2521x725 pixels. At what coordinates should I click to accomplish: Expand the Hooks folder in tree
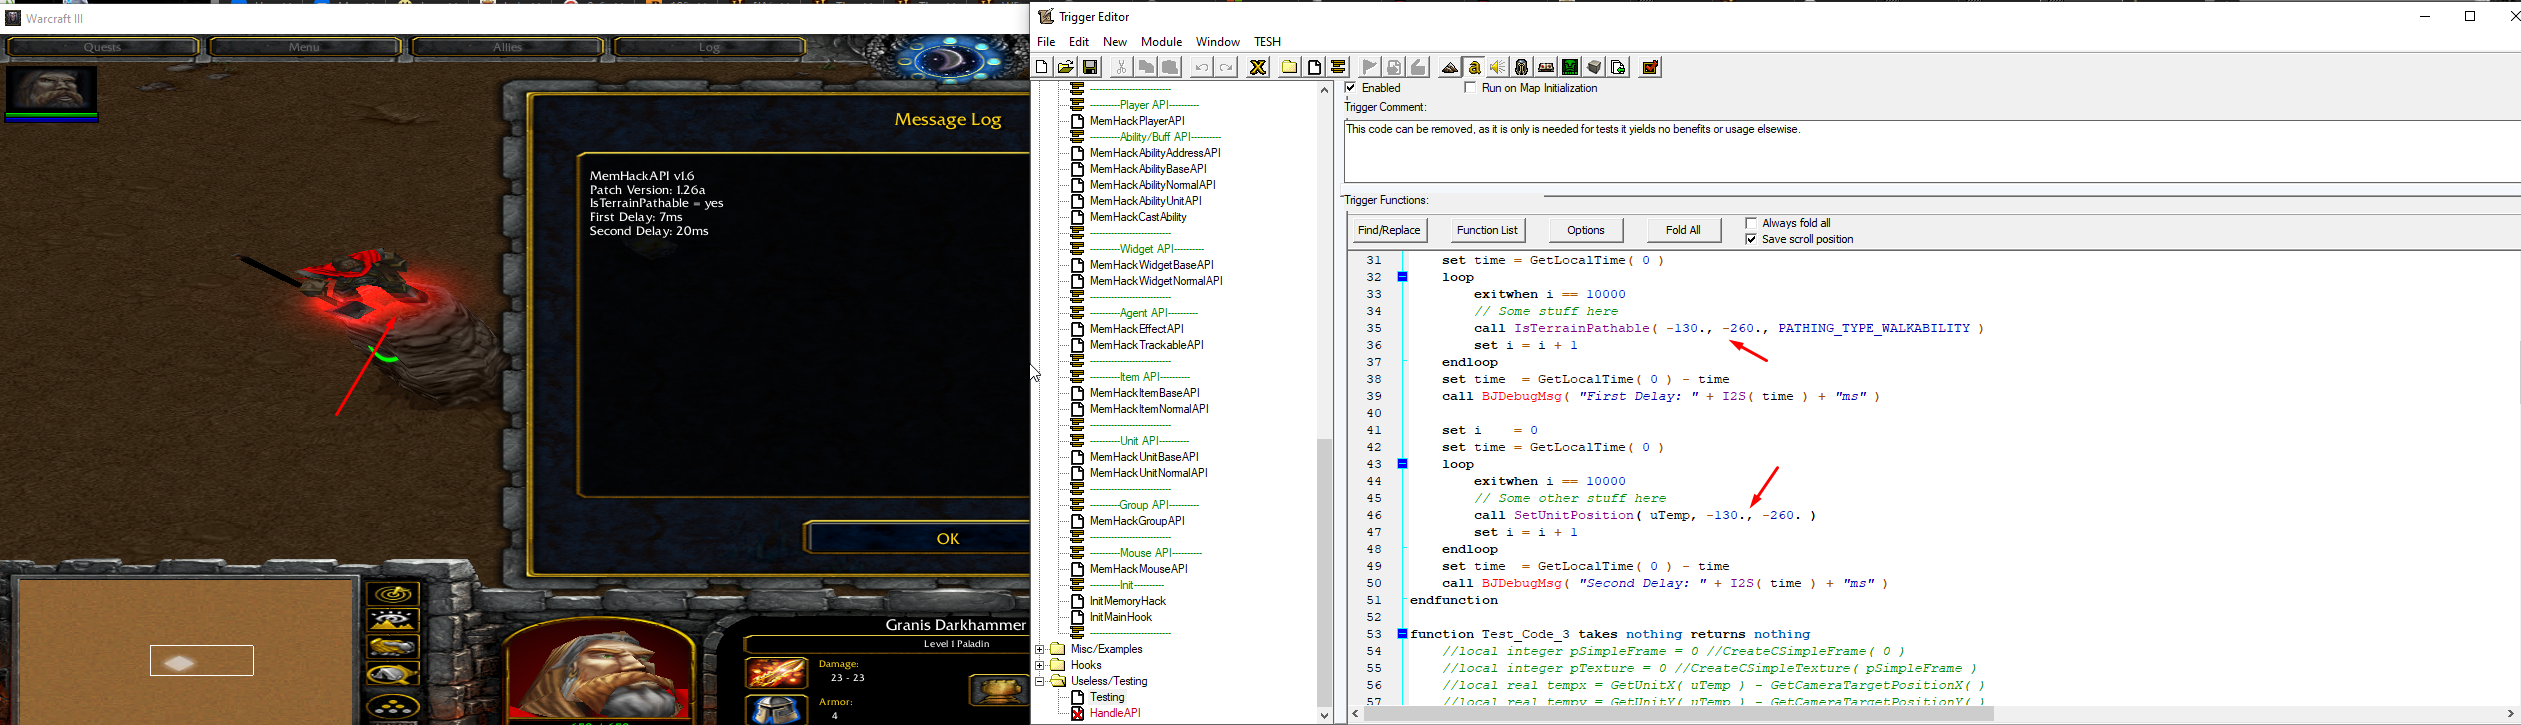click(x=1040, y=665)
